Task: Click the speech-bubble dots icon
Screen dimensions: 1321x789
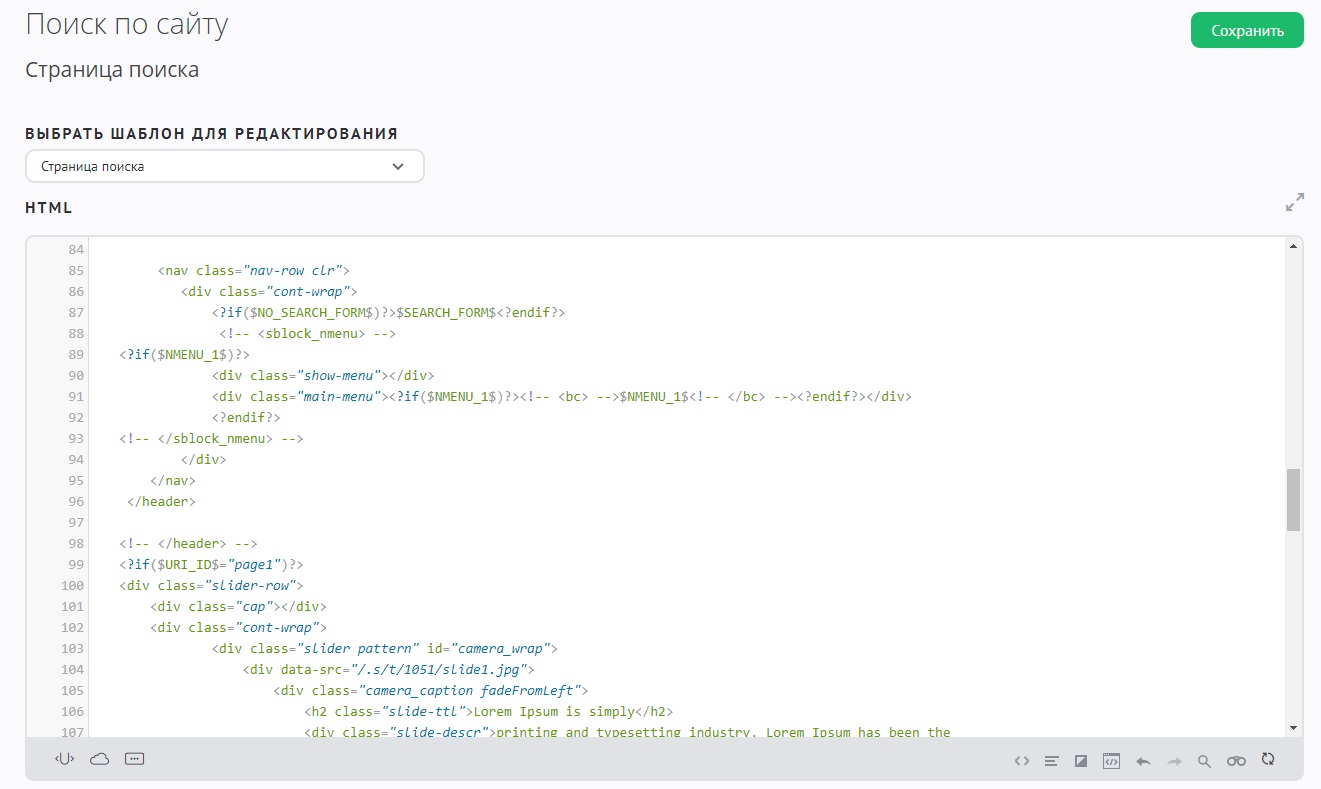Action: [135, 759]
